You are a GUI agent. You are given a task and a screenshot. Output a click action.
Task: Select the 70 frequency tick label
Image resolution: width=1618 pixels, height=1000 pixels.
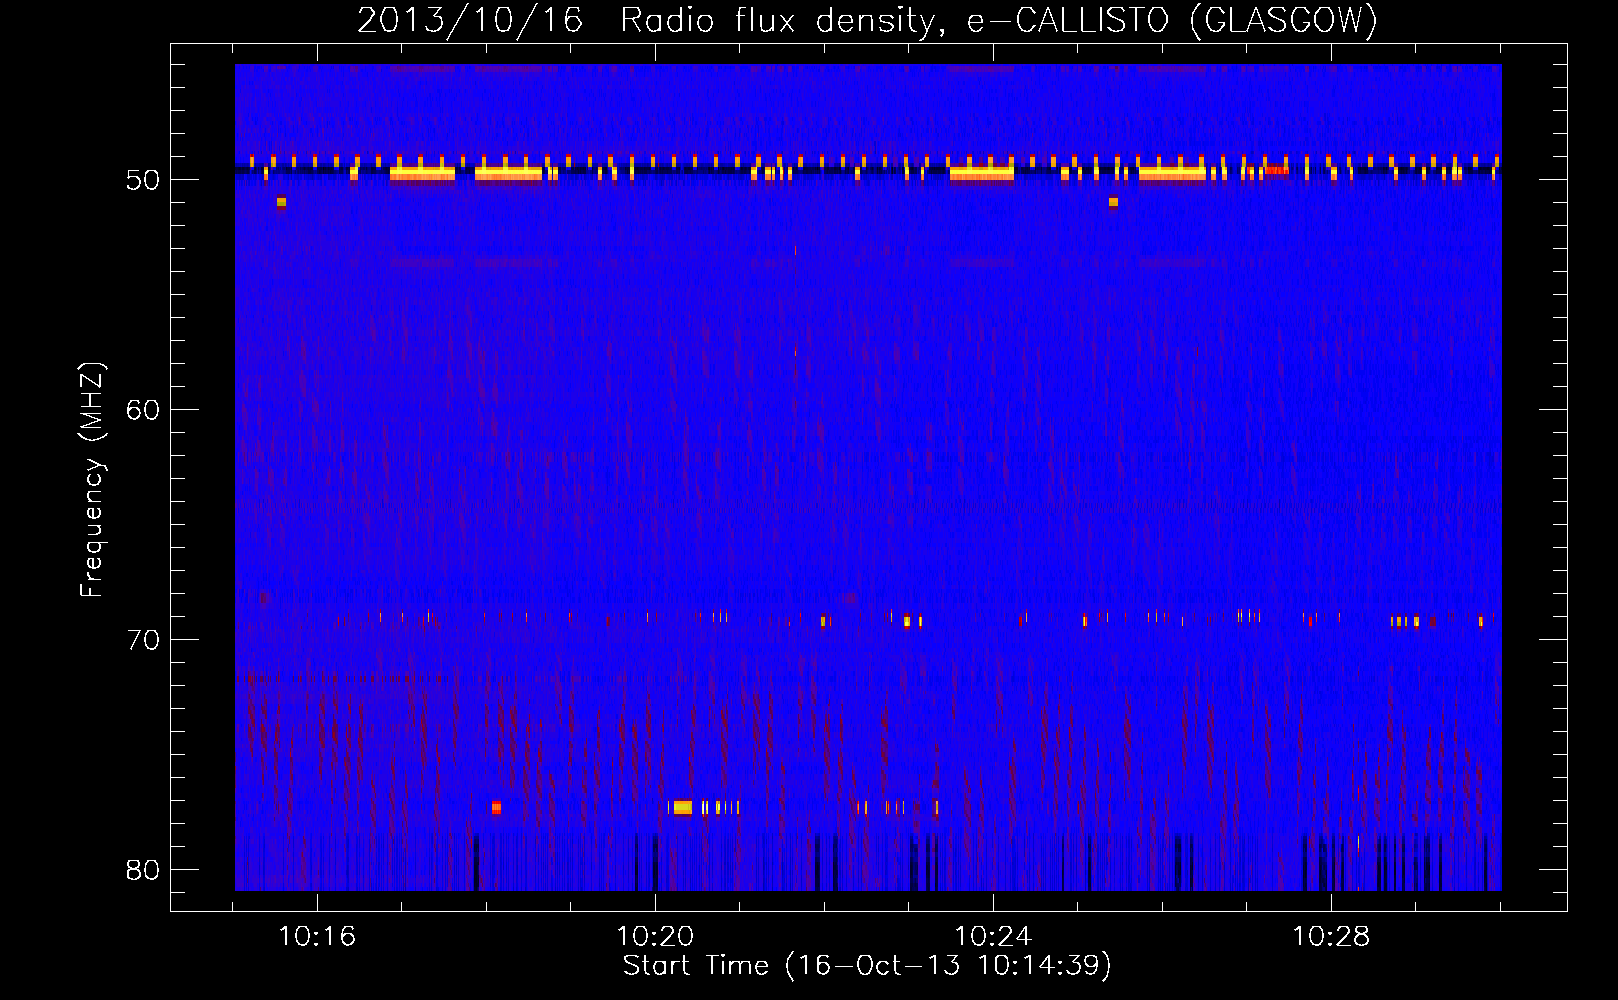[143, 640]
